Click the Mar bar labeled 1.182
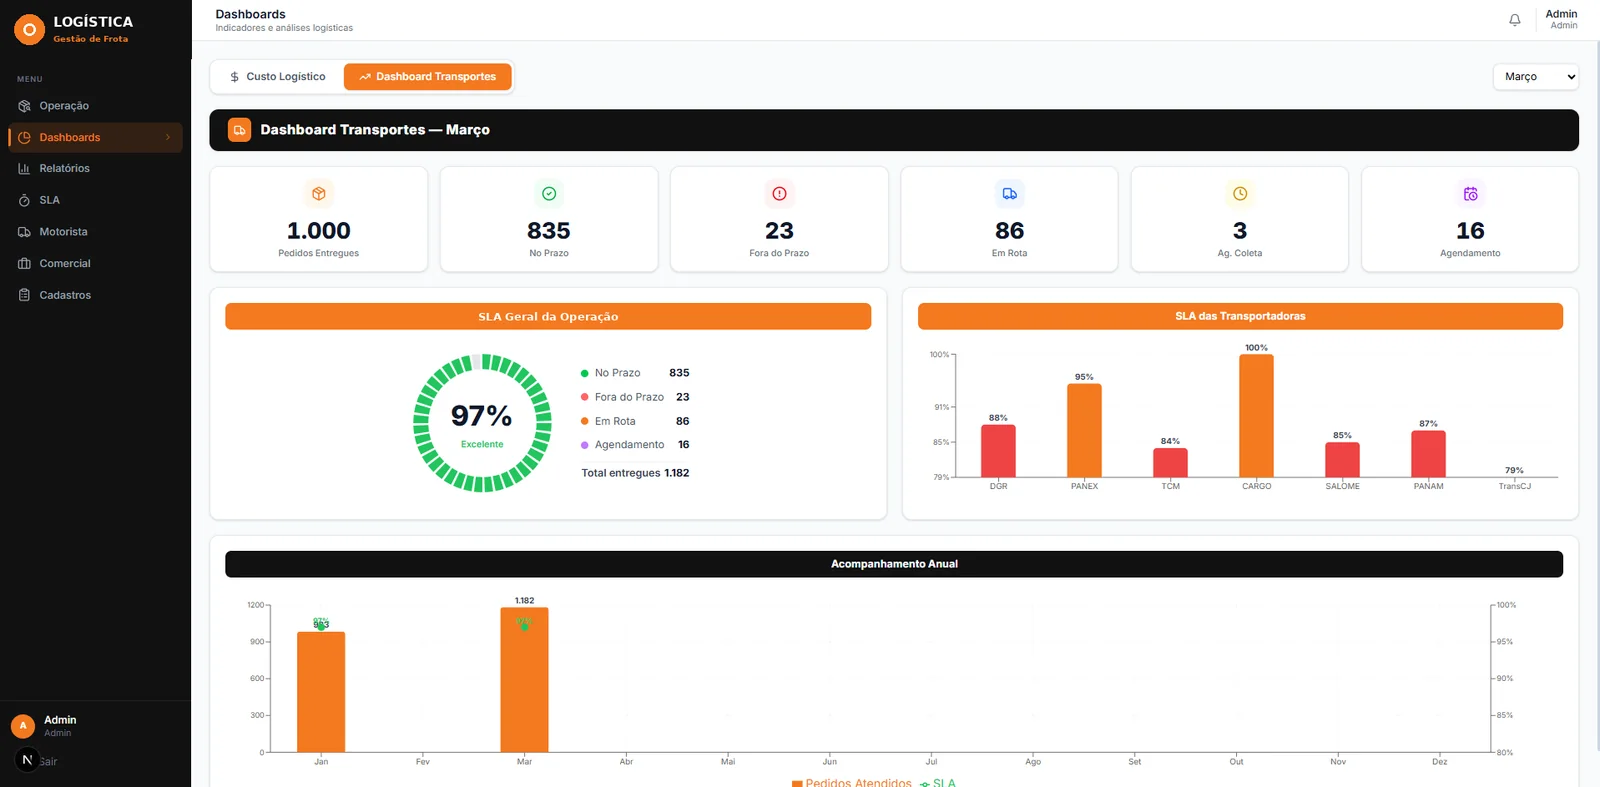This screenshot has width=1600, height=787. [524, 680]
